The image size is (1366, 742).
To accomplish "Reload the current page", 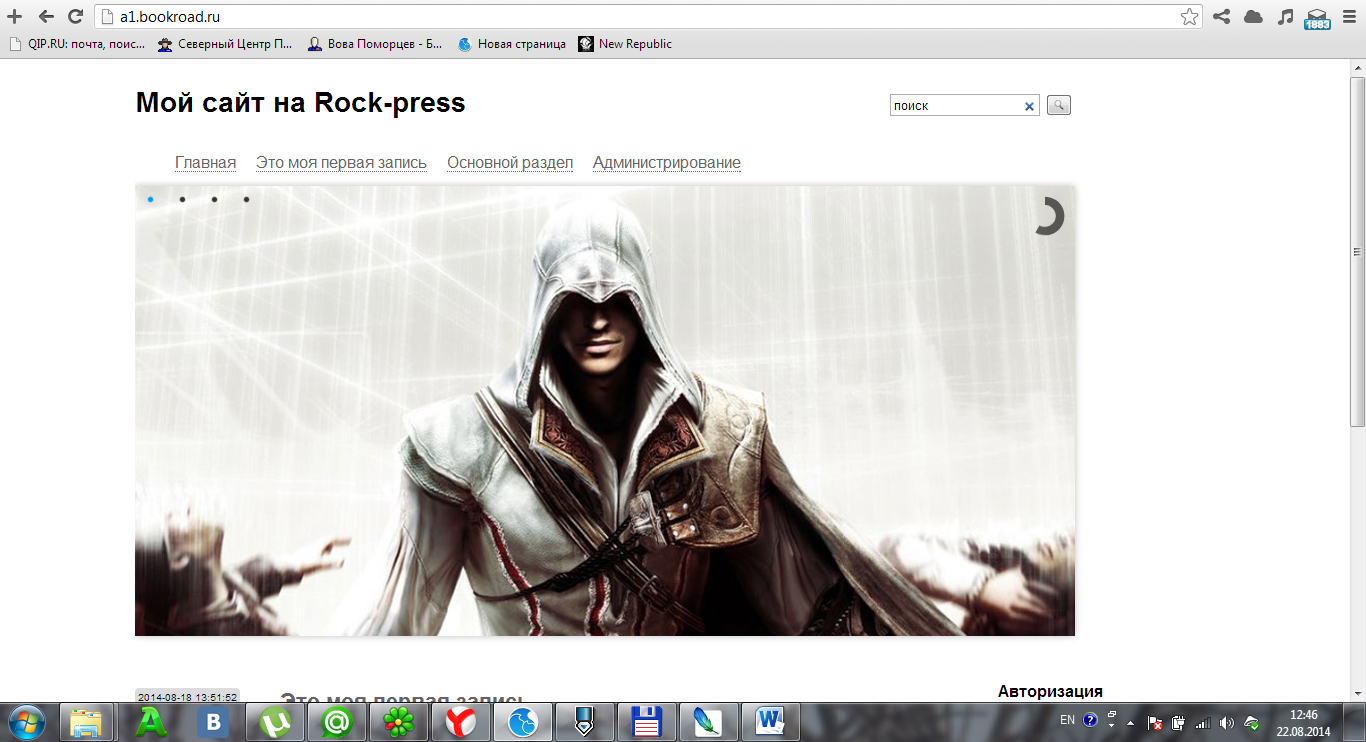I will point(75,17).
